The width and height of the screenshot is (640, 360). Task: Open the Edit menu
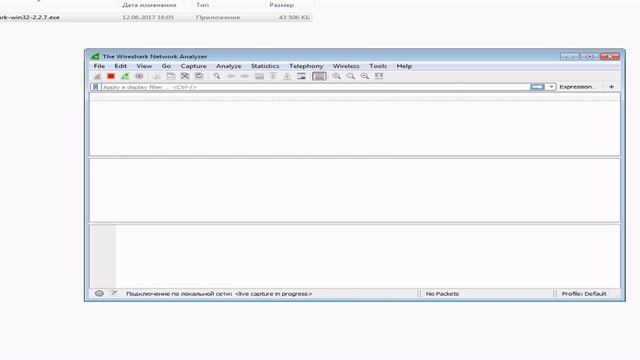120,66
